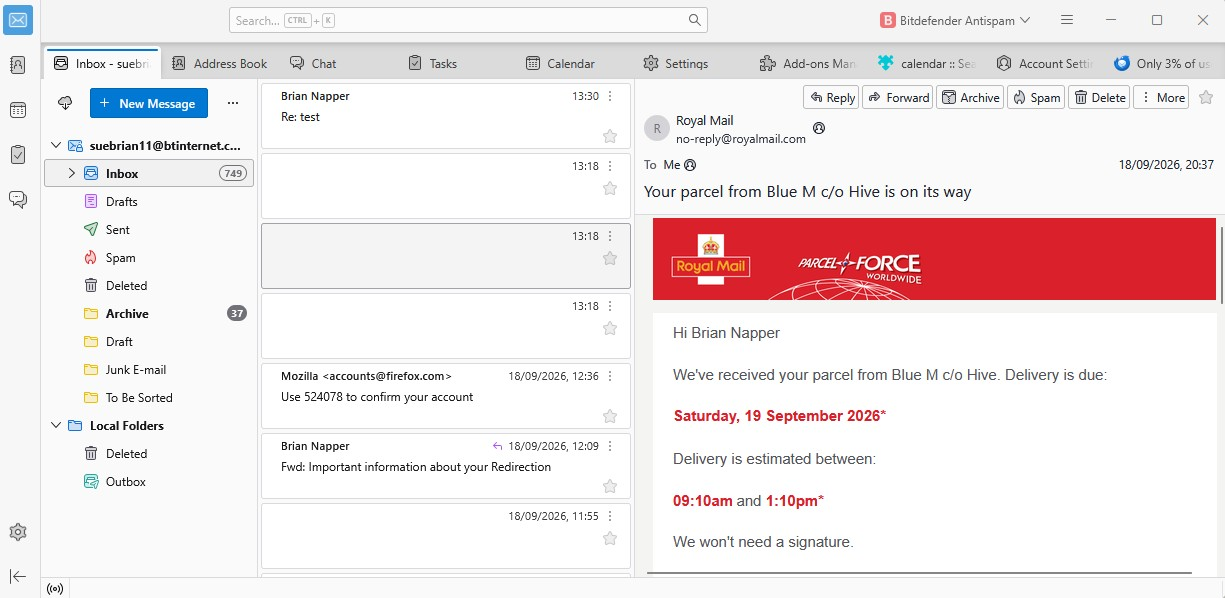This screenshot has height=598, width=1225.
Task: Expand the Inbox folder subtree
Action: (x=71, y=173)
